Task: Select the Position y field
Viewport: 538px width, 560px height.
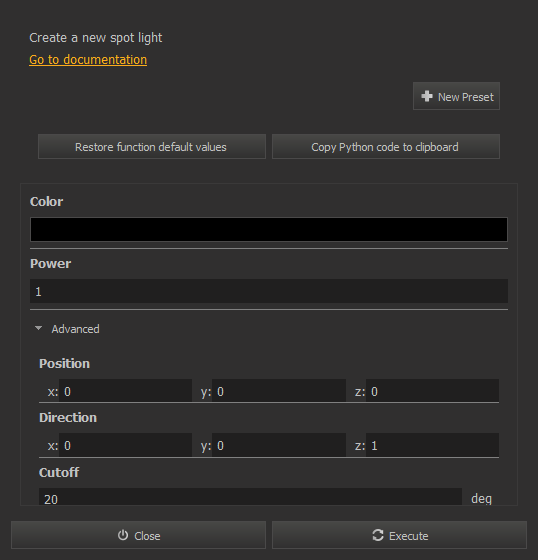Action: coord(279,391)
